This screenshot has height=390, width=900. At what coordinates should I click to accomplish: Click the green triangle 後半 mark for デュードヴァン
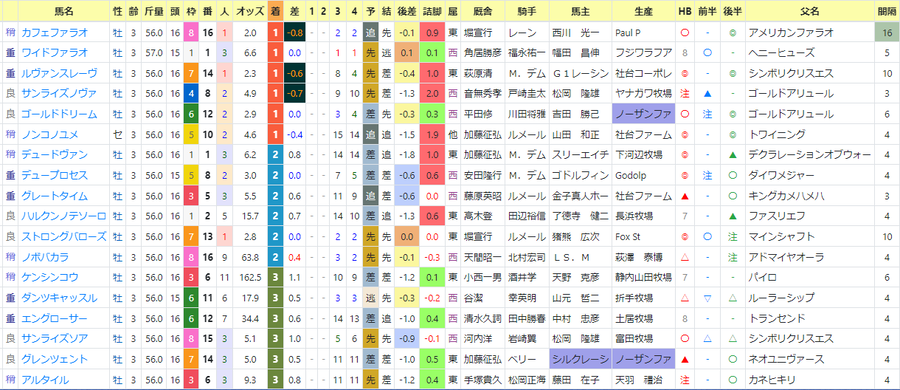pos(732,155)
